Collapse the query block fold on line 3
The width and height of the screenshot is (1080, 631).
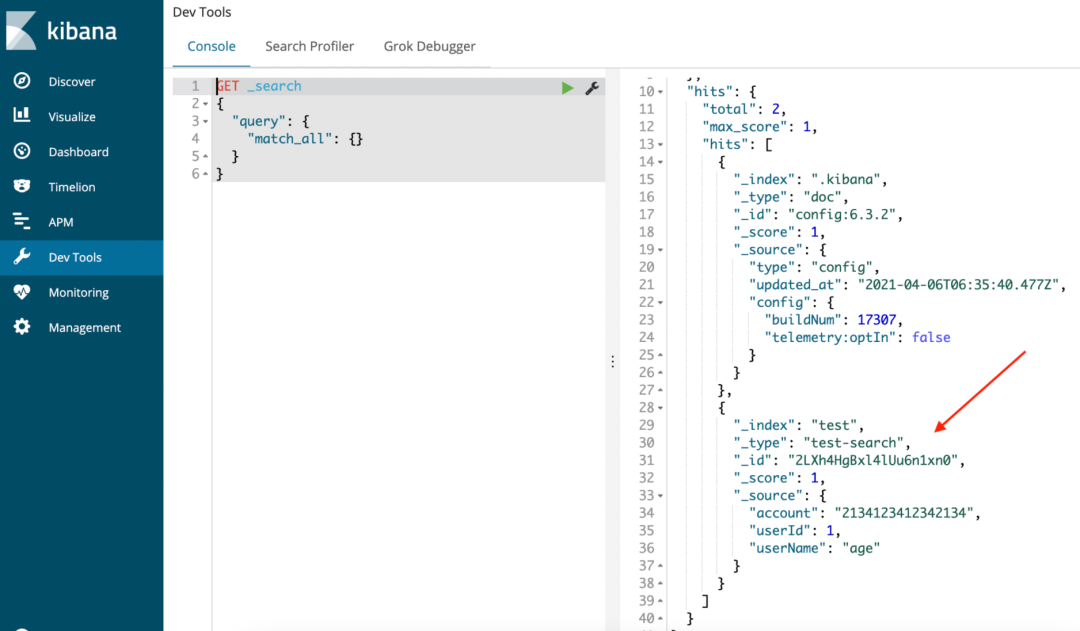click(x=205, y=122)
